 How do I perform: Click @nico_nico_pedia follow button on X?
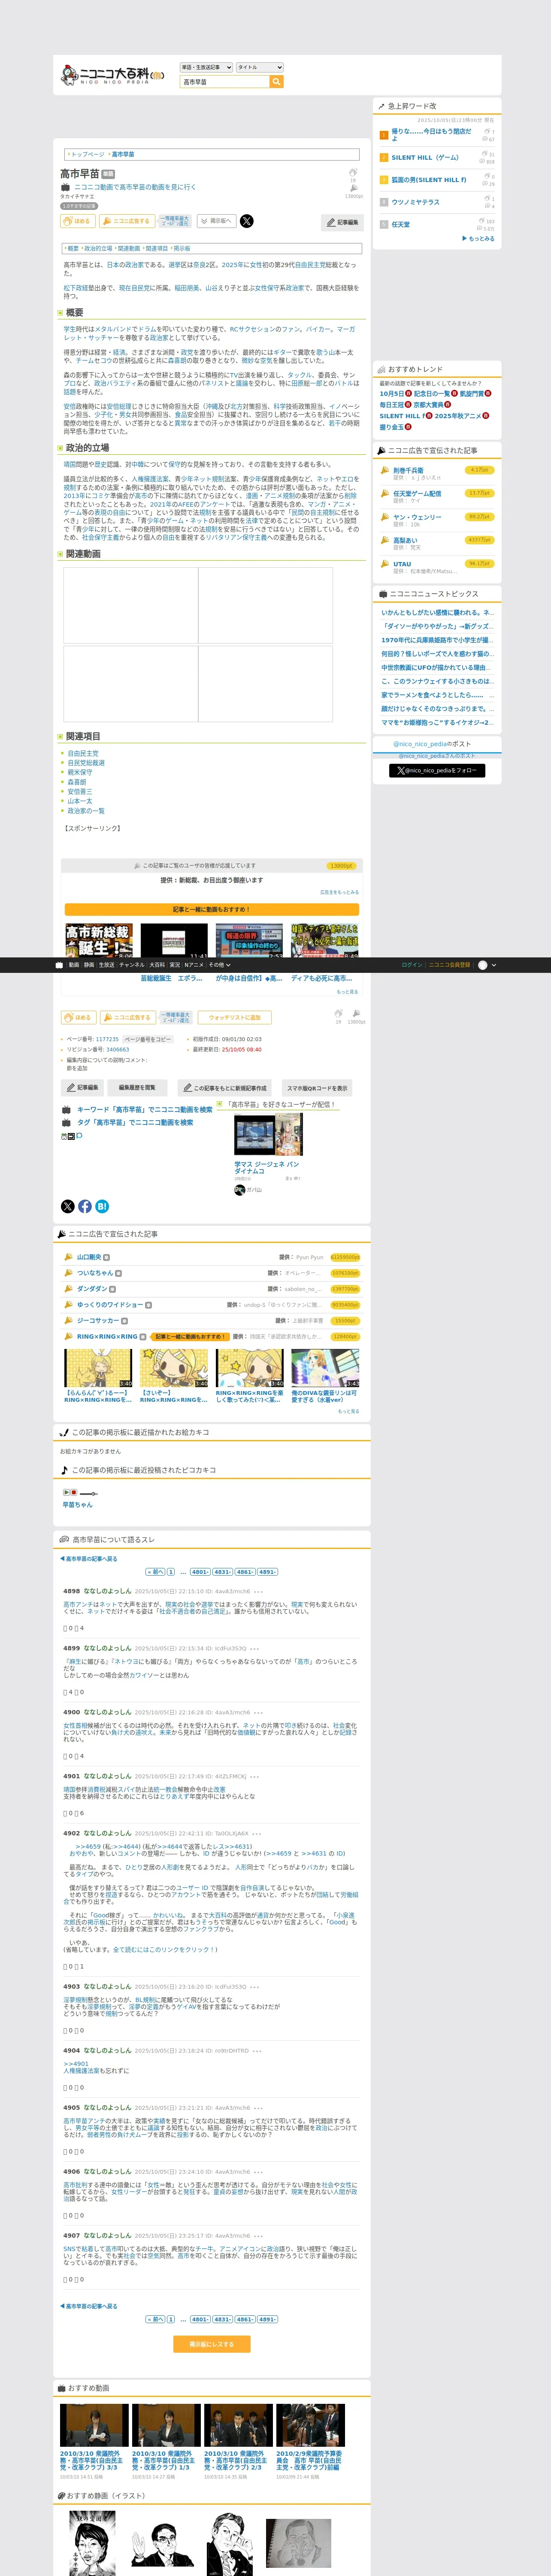[x=437, y=771]
